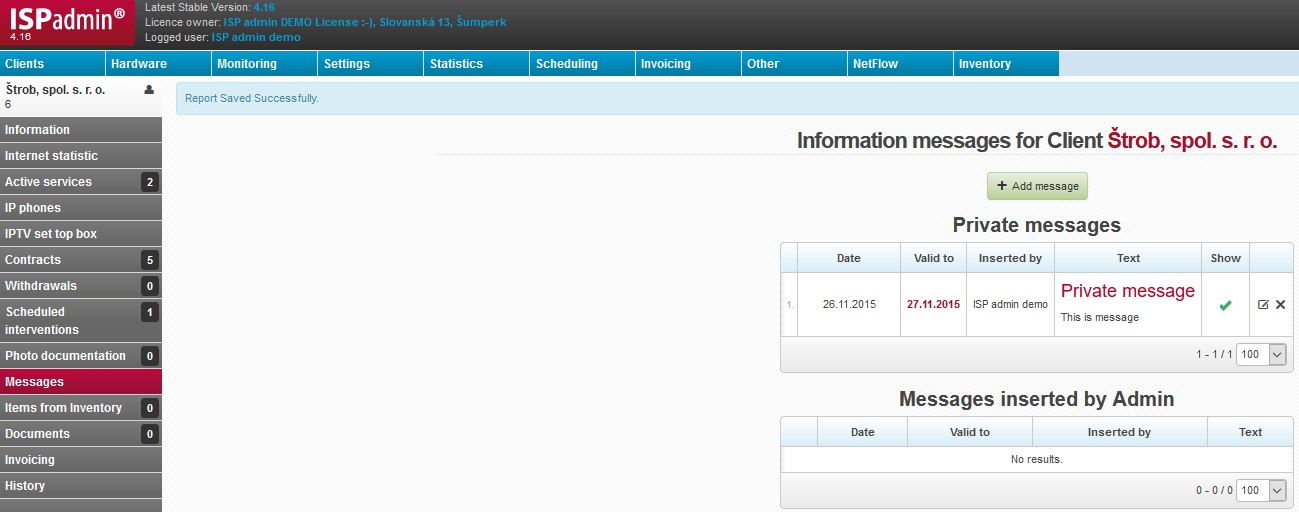
Task: Click the red 27.11.2015 valid-to date
Action: coord(933,304)
